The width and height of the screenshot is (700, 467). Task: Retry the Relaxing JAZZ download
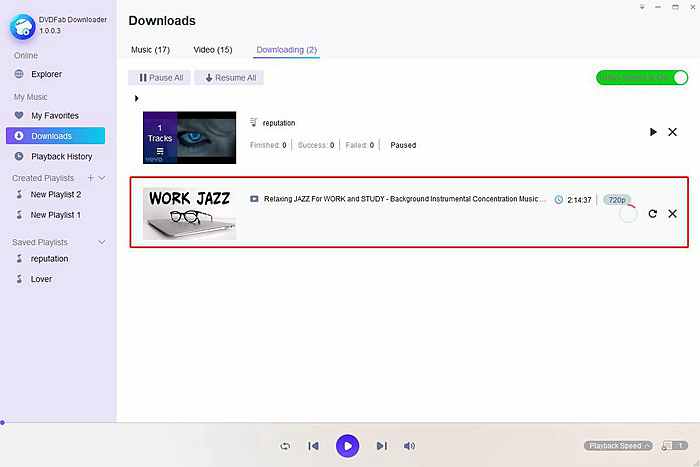click(653, 214)
